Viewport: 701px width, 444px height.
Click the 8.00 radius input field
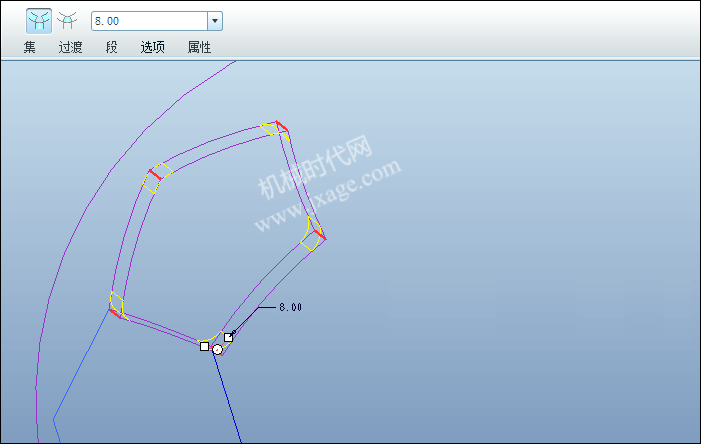click(x=149, y=21)
